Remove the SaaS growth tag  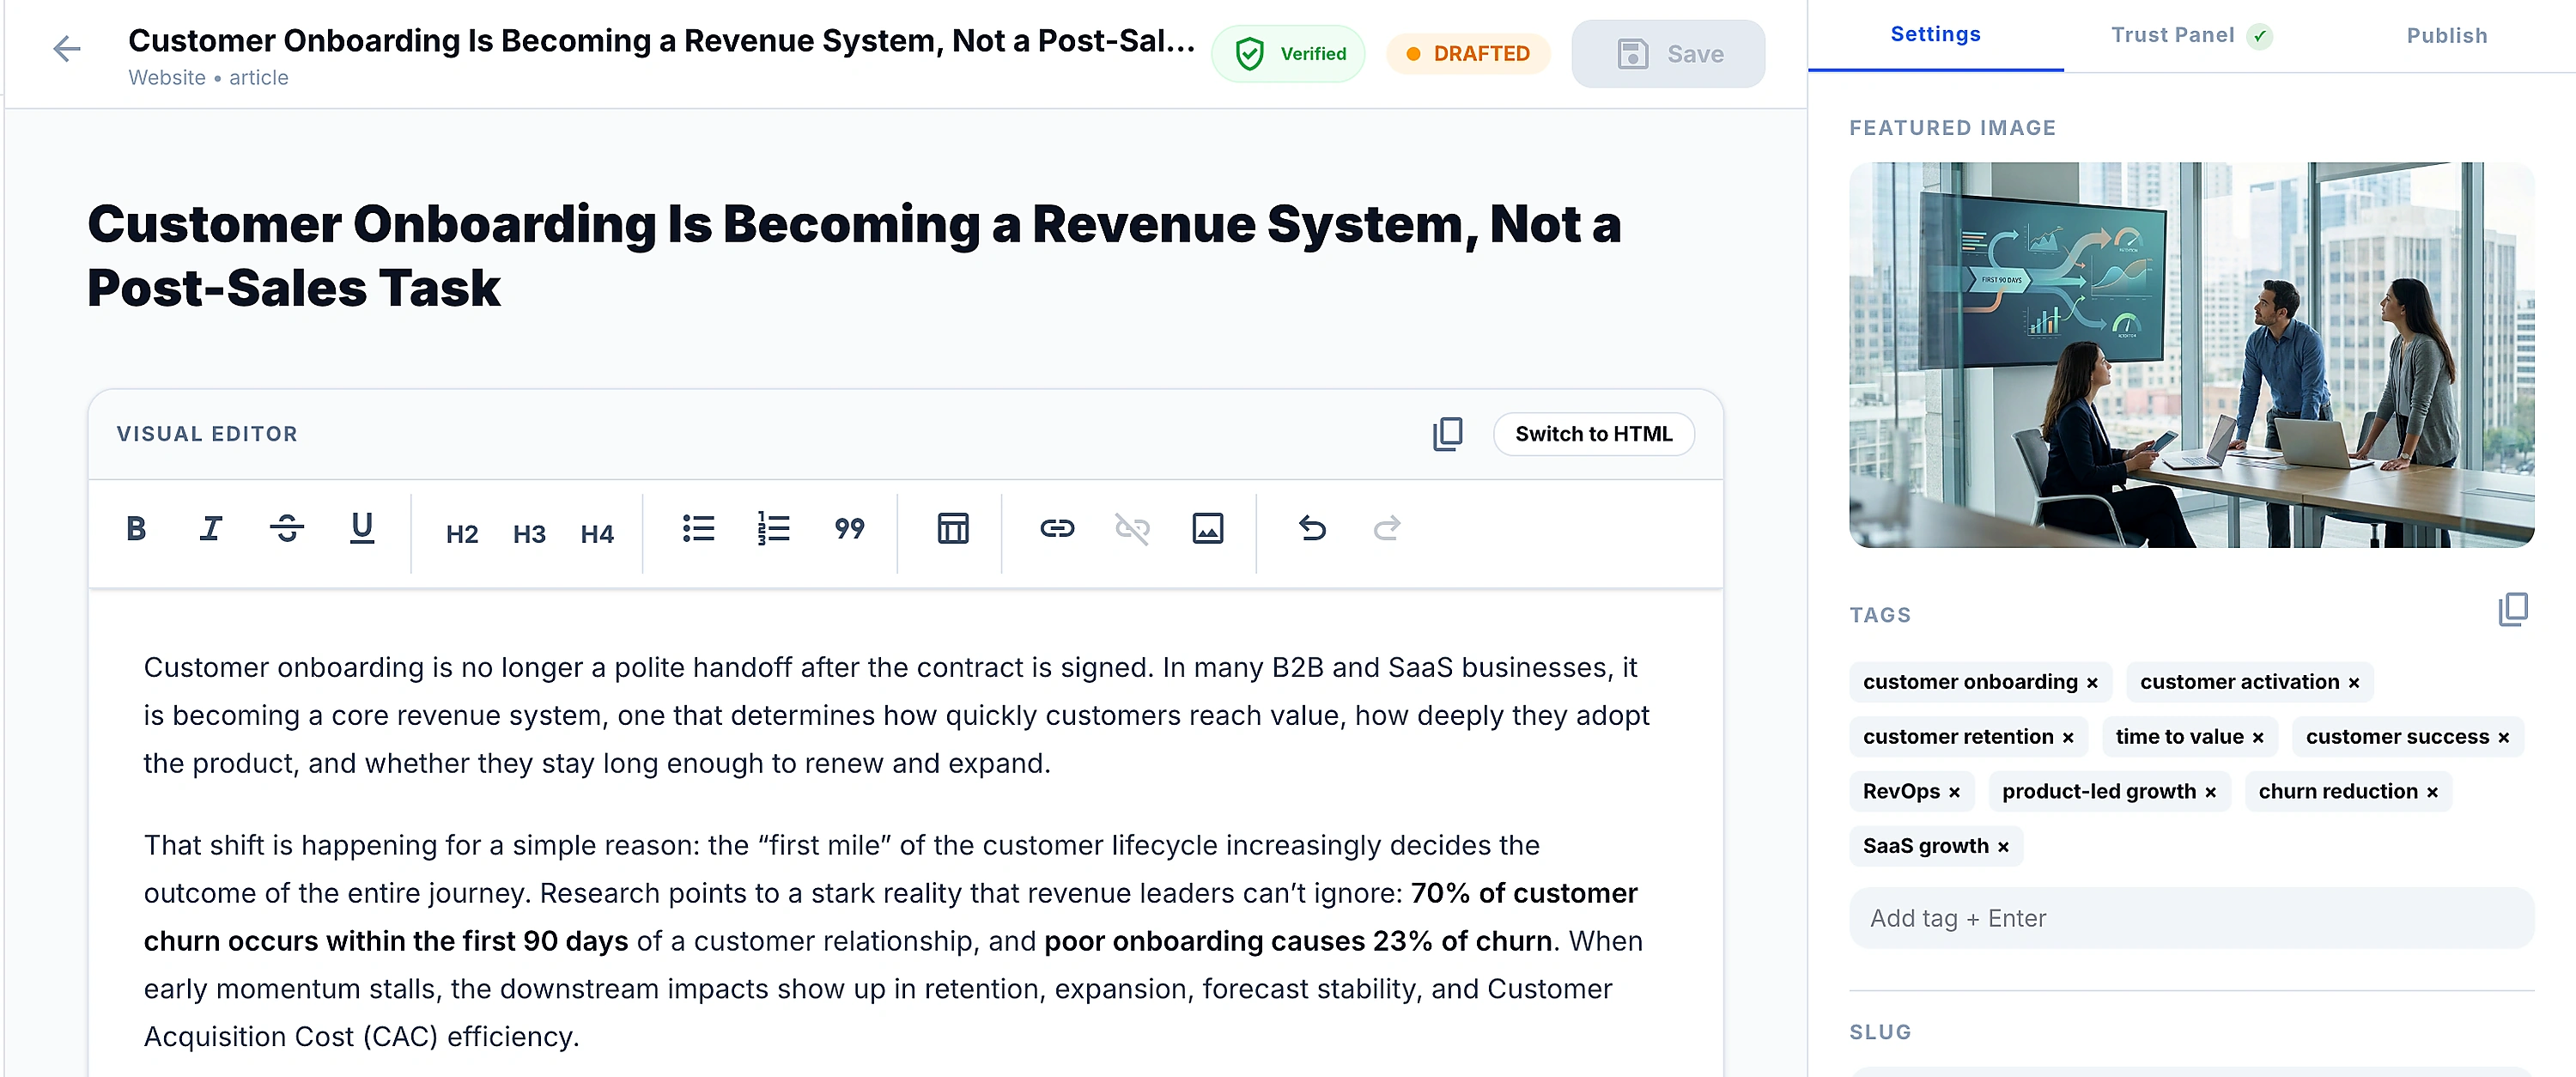pyautogui.click(x=2003, y=847)
